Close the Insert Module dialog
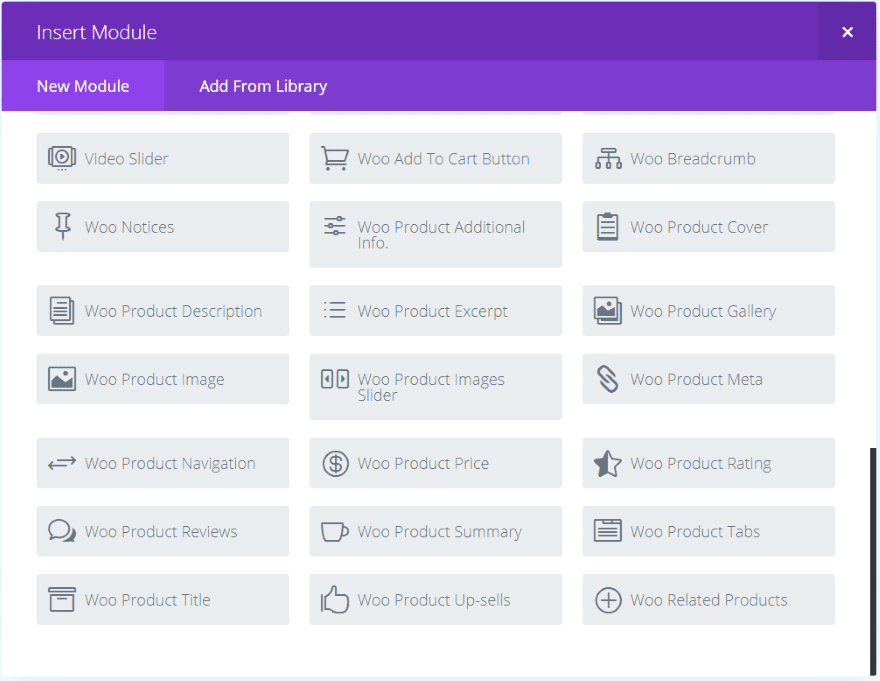 coord(847,32)
